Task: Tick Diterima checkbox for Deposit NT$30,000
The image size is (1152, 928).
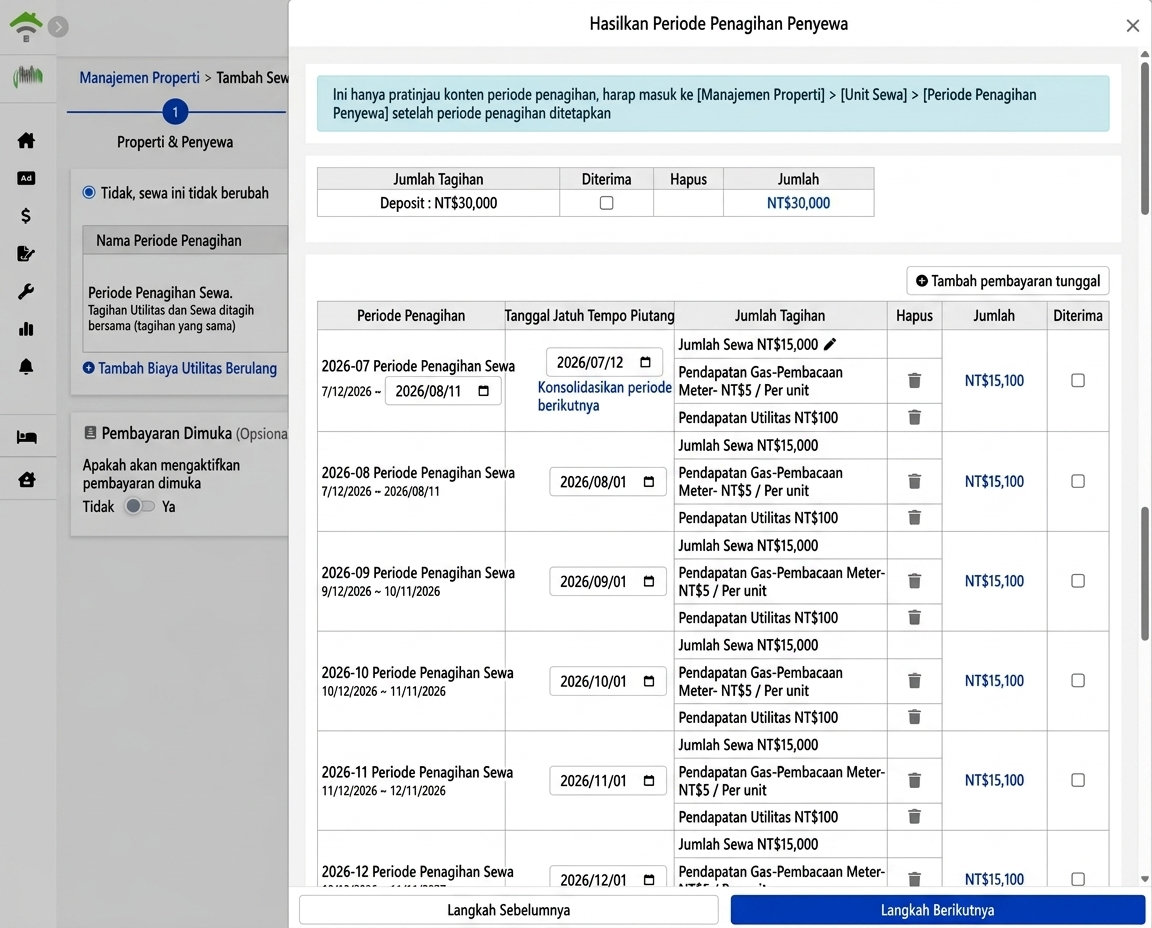Action: tap(606, 203)
